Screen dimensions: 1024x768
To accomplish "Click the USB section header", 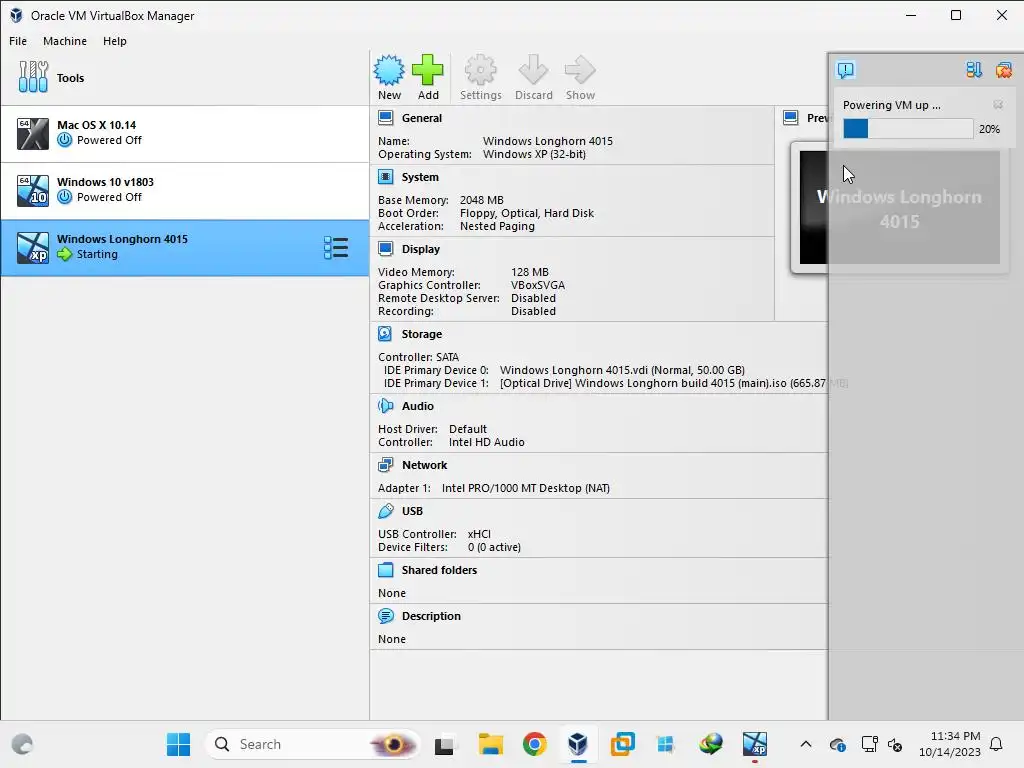I will click(x=412, y=511).
